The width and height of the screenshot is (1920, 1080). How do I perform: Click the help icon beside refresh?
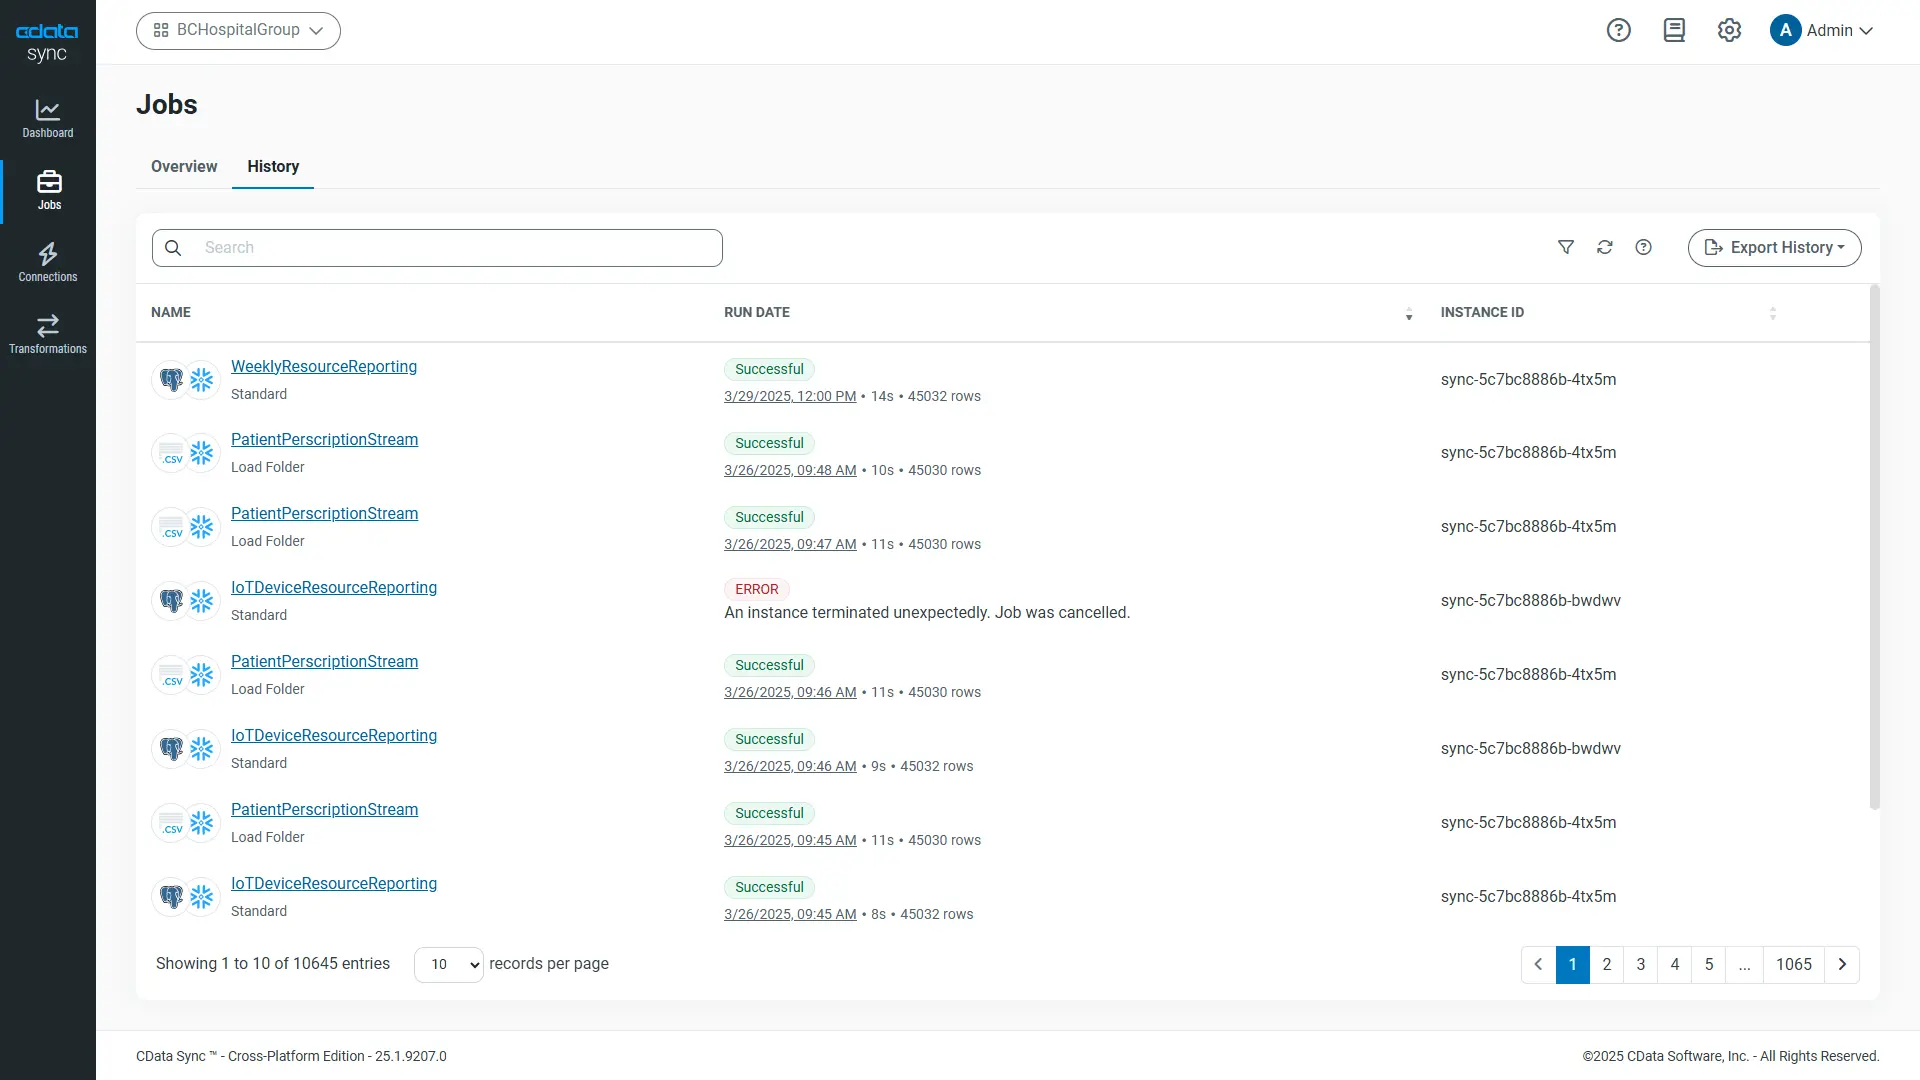coord(1643,247)
